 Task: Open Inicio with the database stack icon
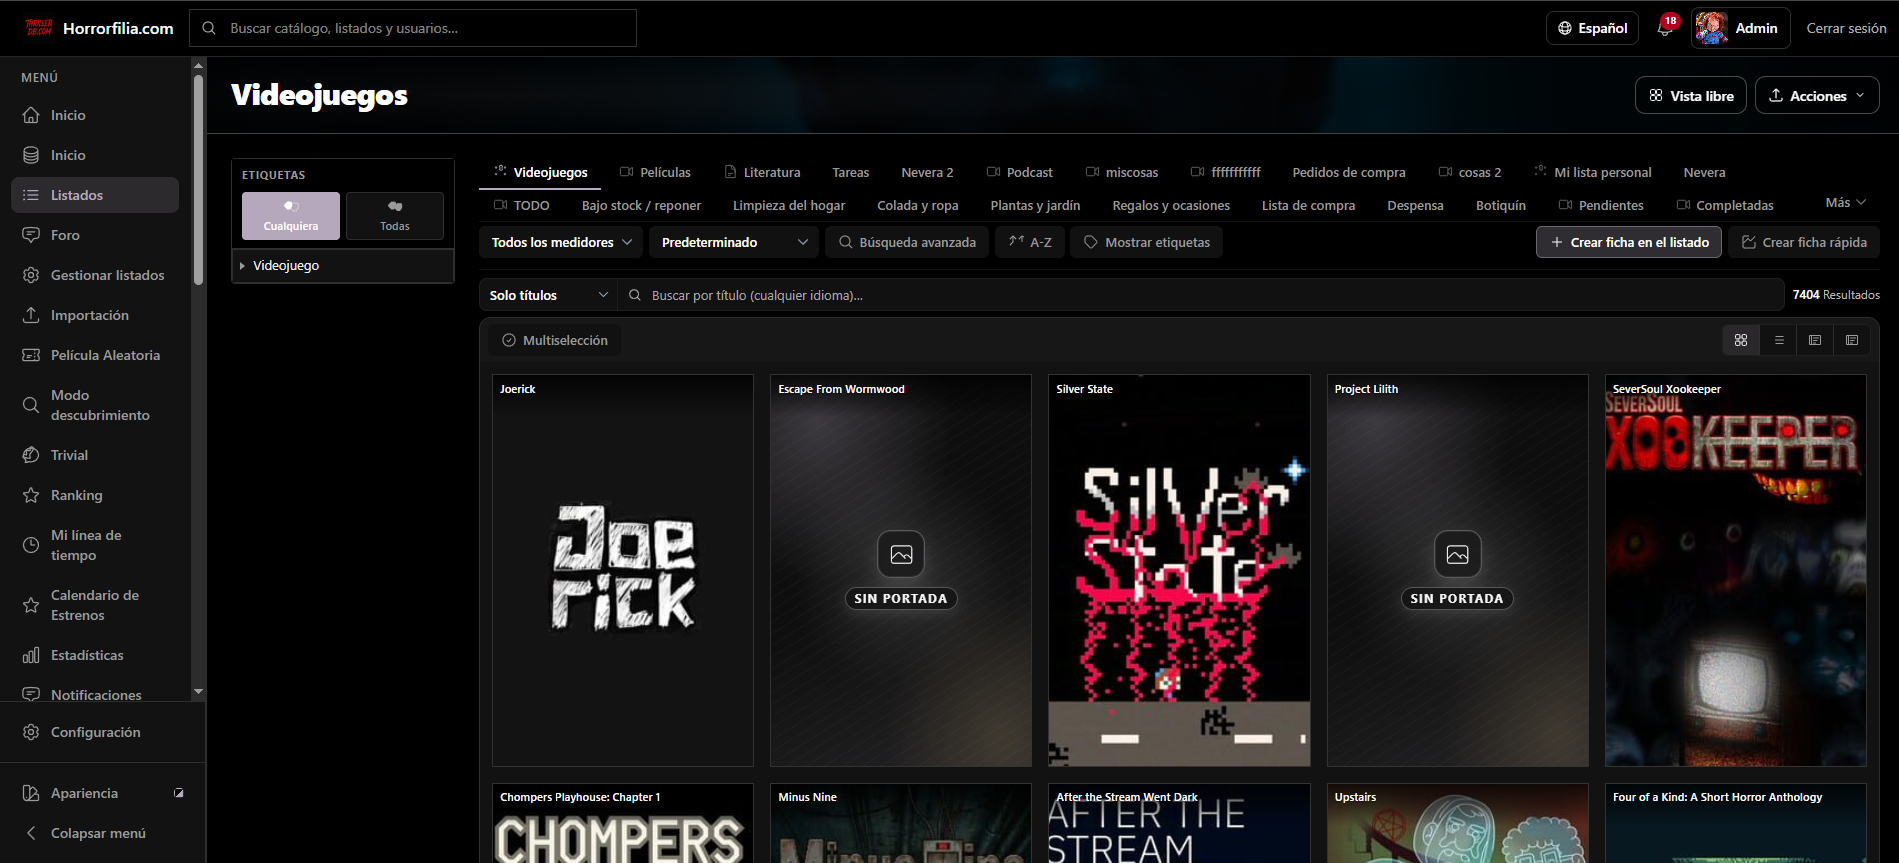[95, 155]
